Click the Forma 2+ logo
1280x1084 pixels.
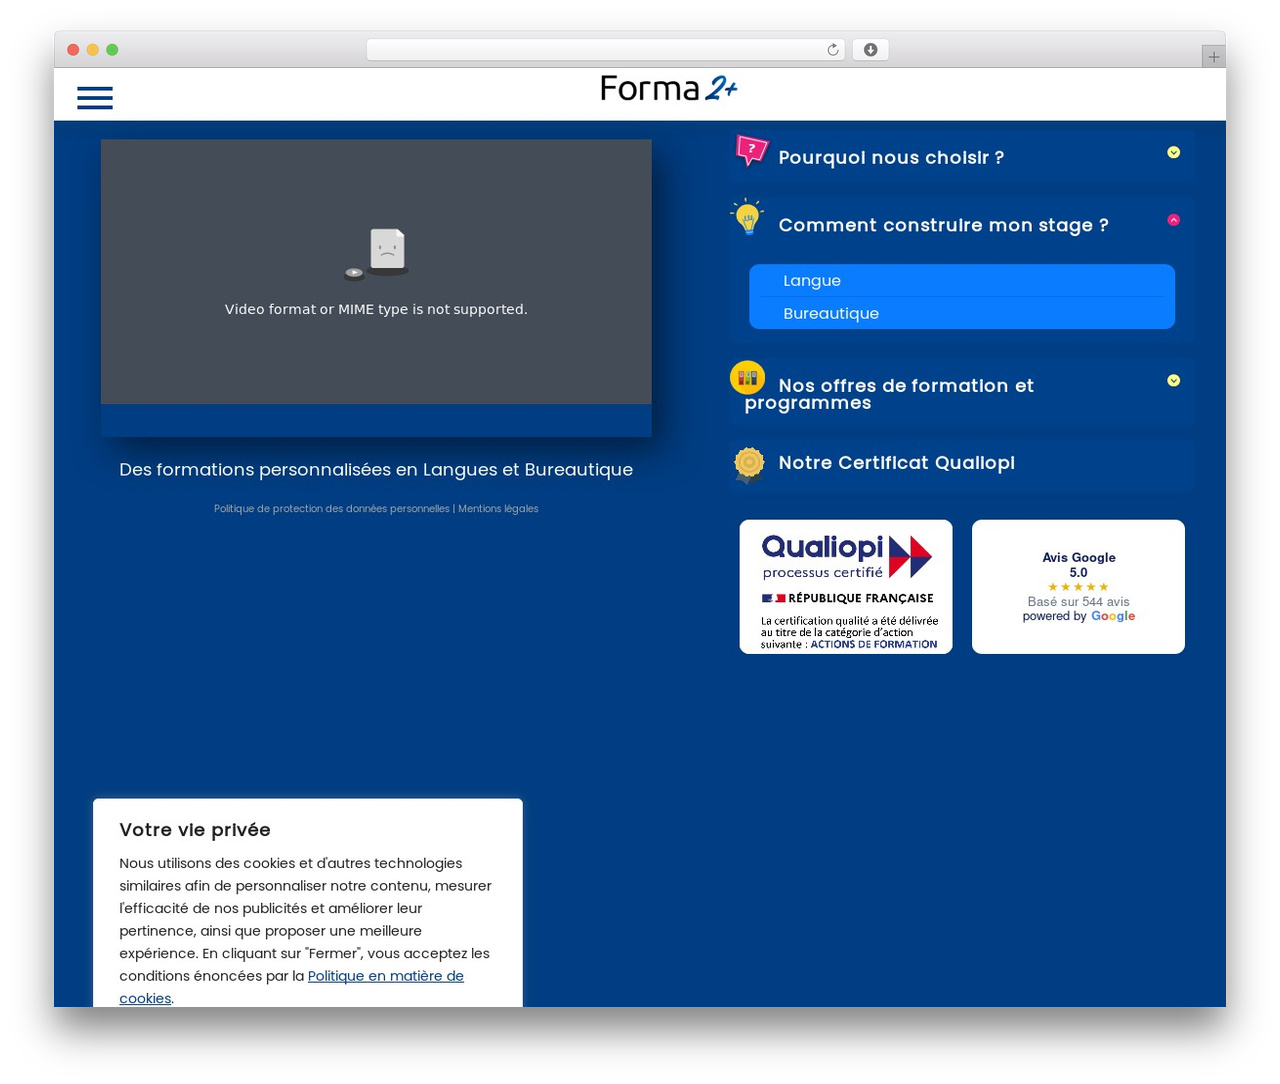pyautogui.click(x=669, y=89)
